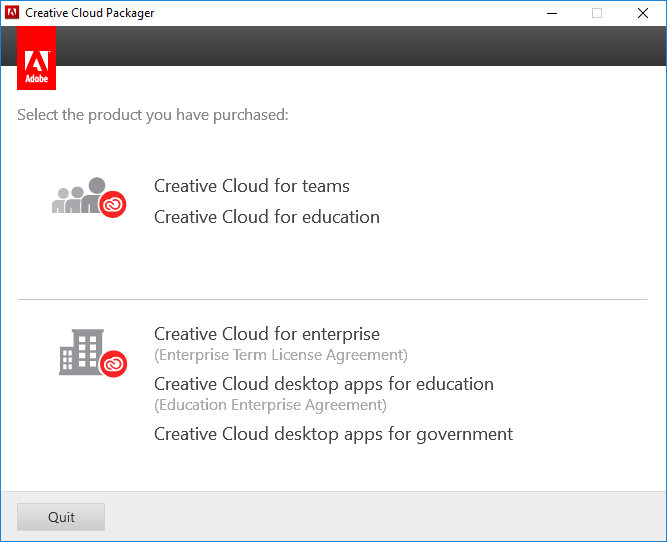Click the Enterprise Term License Agreement subtitle
This screenshot has width=667, height=542.
281,355
